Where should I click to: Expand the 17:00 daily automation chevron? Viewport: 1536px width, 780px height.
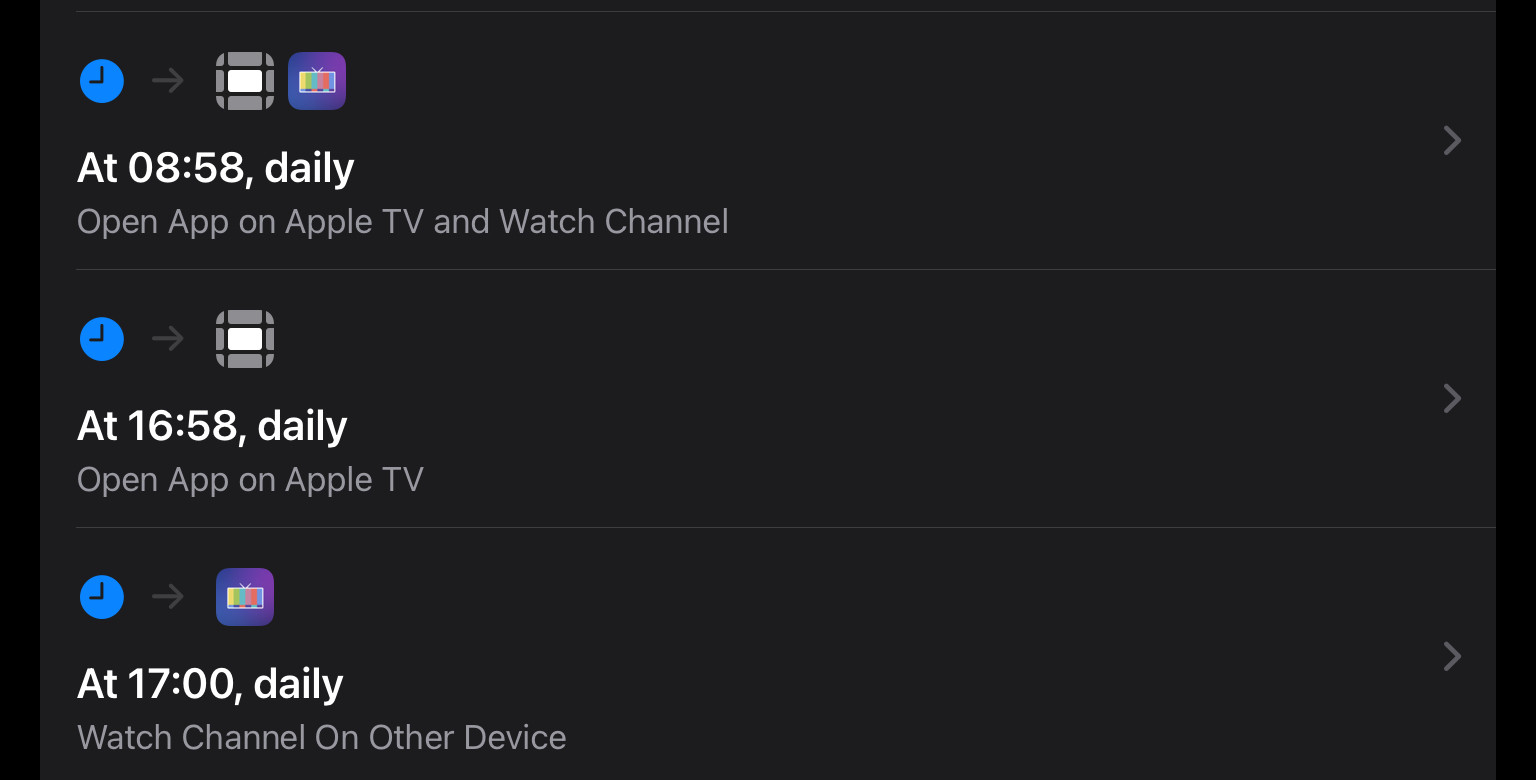click(1453, 657)
